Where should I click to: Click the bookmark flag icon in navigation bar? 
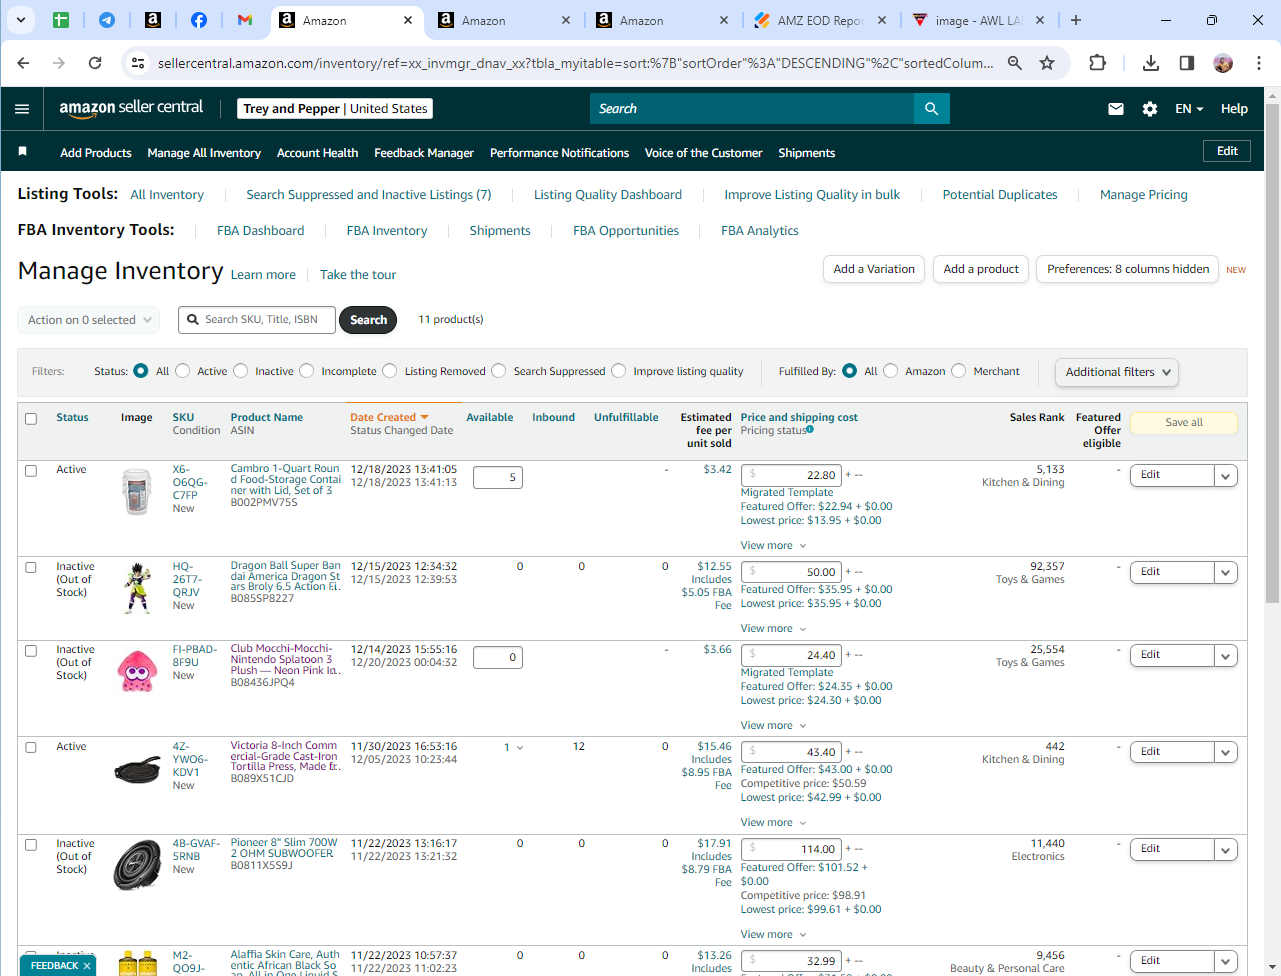[22, 152]
